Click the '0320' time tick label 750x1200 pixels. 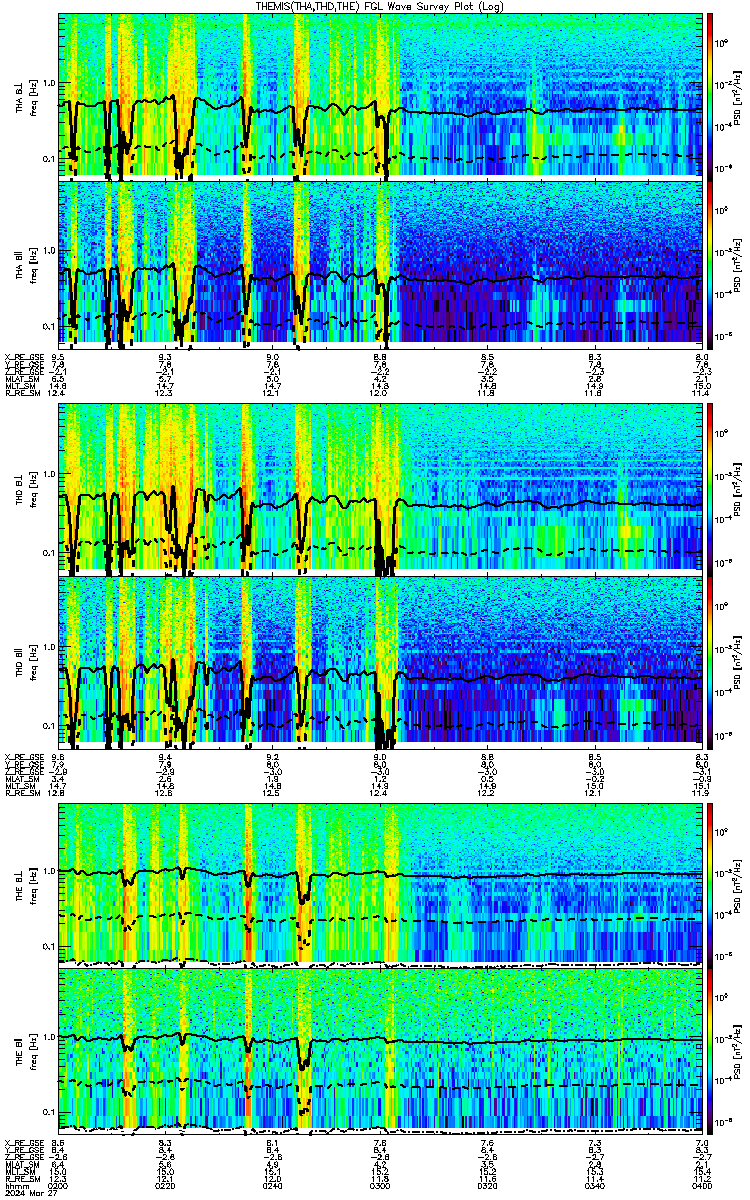[x=488, y=1184]
